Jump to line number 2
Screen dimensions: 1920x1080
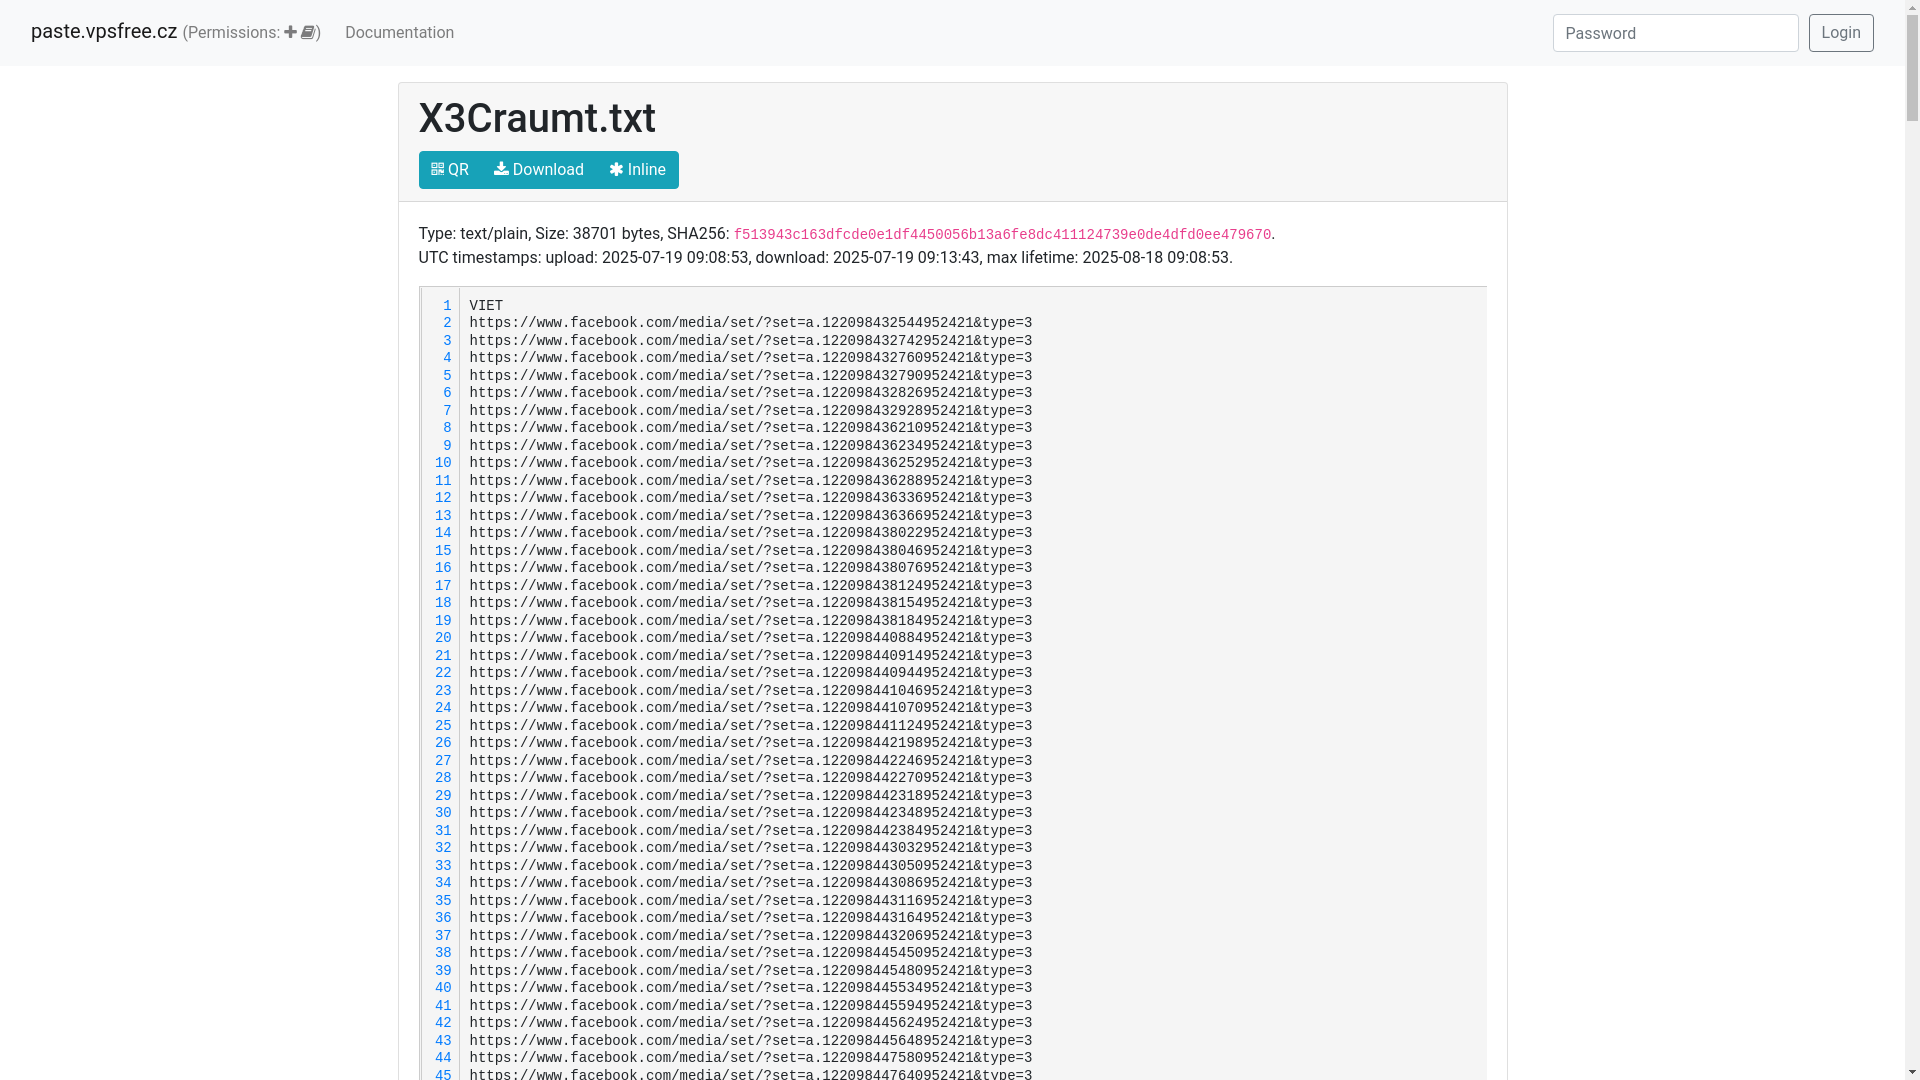pyautogui.click(x=447, y=323)
